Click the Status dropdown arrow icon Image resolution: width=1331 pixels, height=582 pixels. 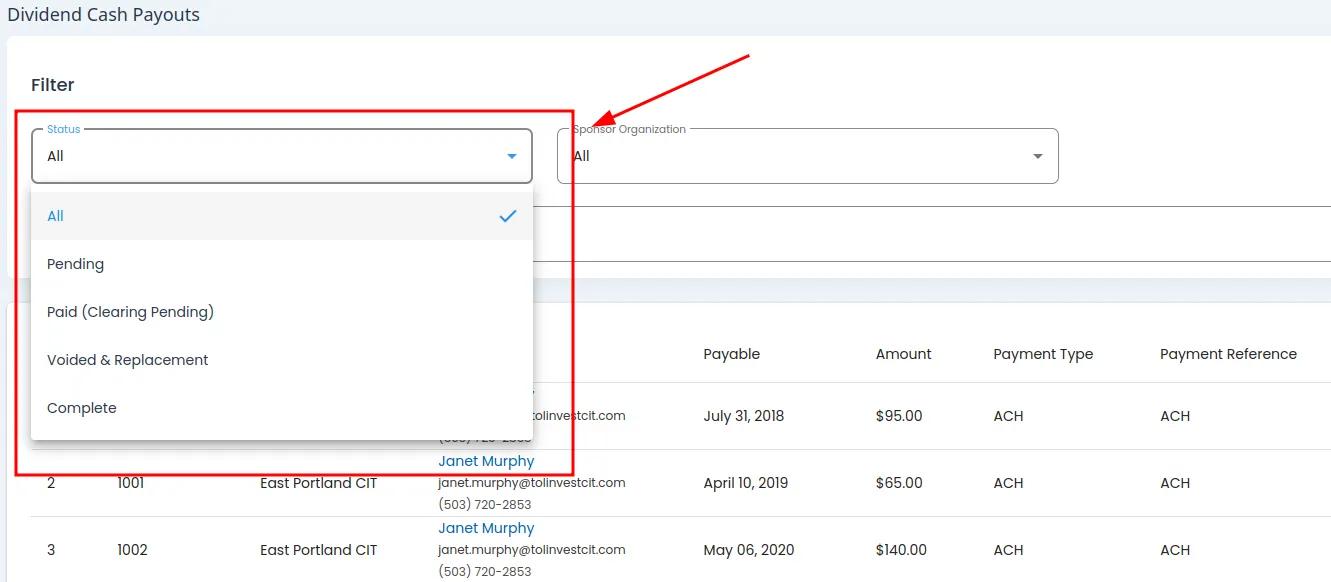pos(512,156)
